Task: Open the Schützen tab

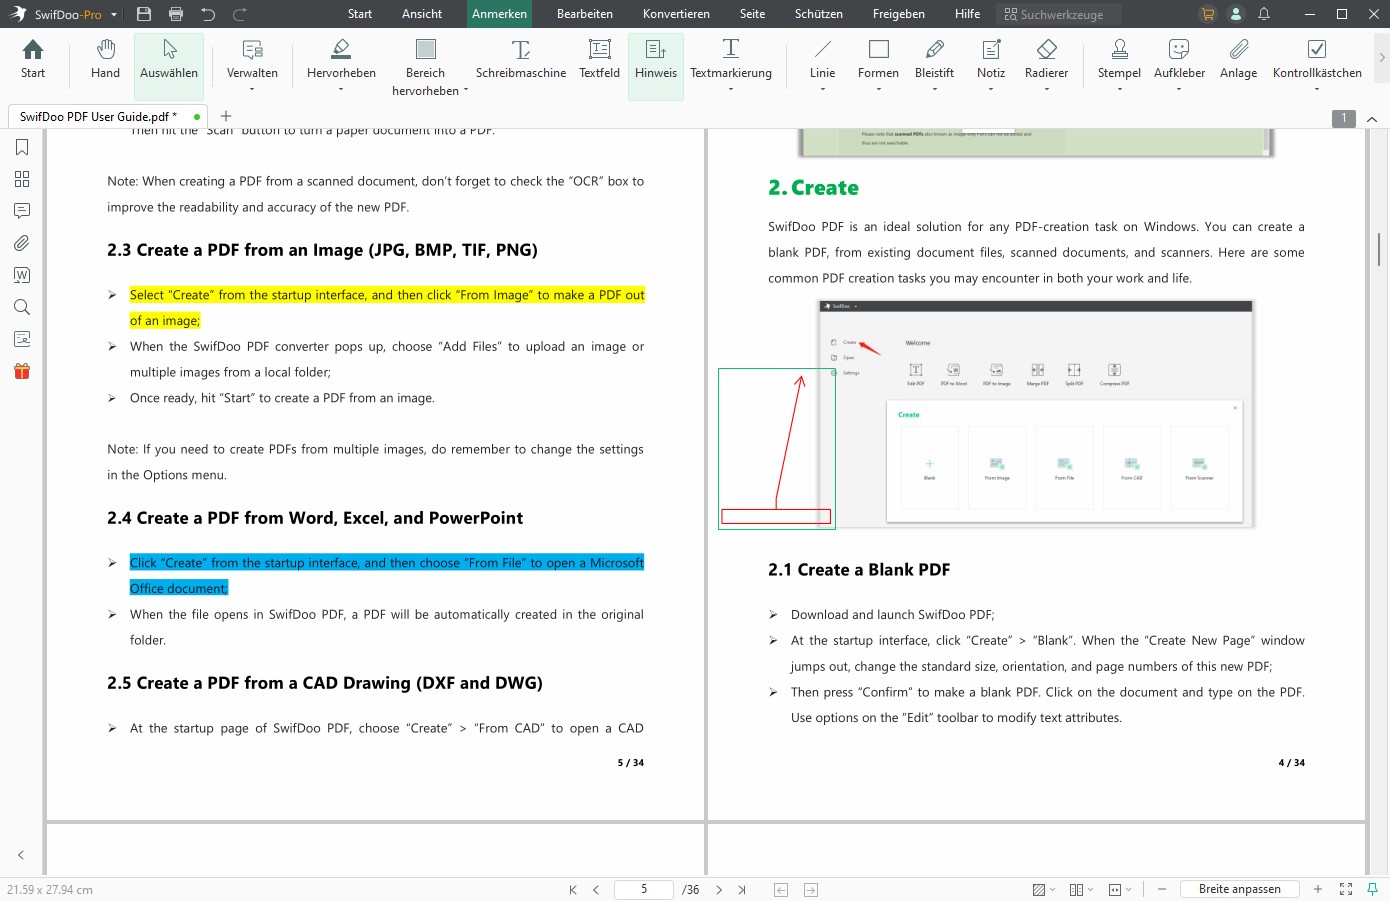Action: coord(819,14)
